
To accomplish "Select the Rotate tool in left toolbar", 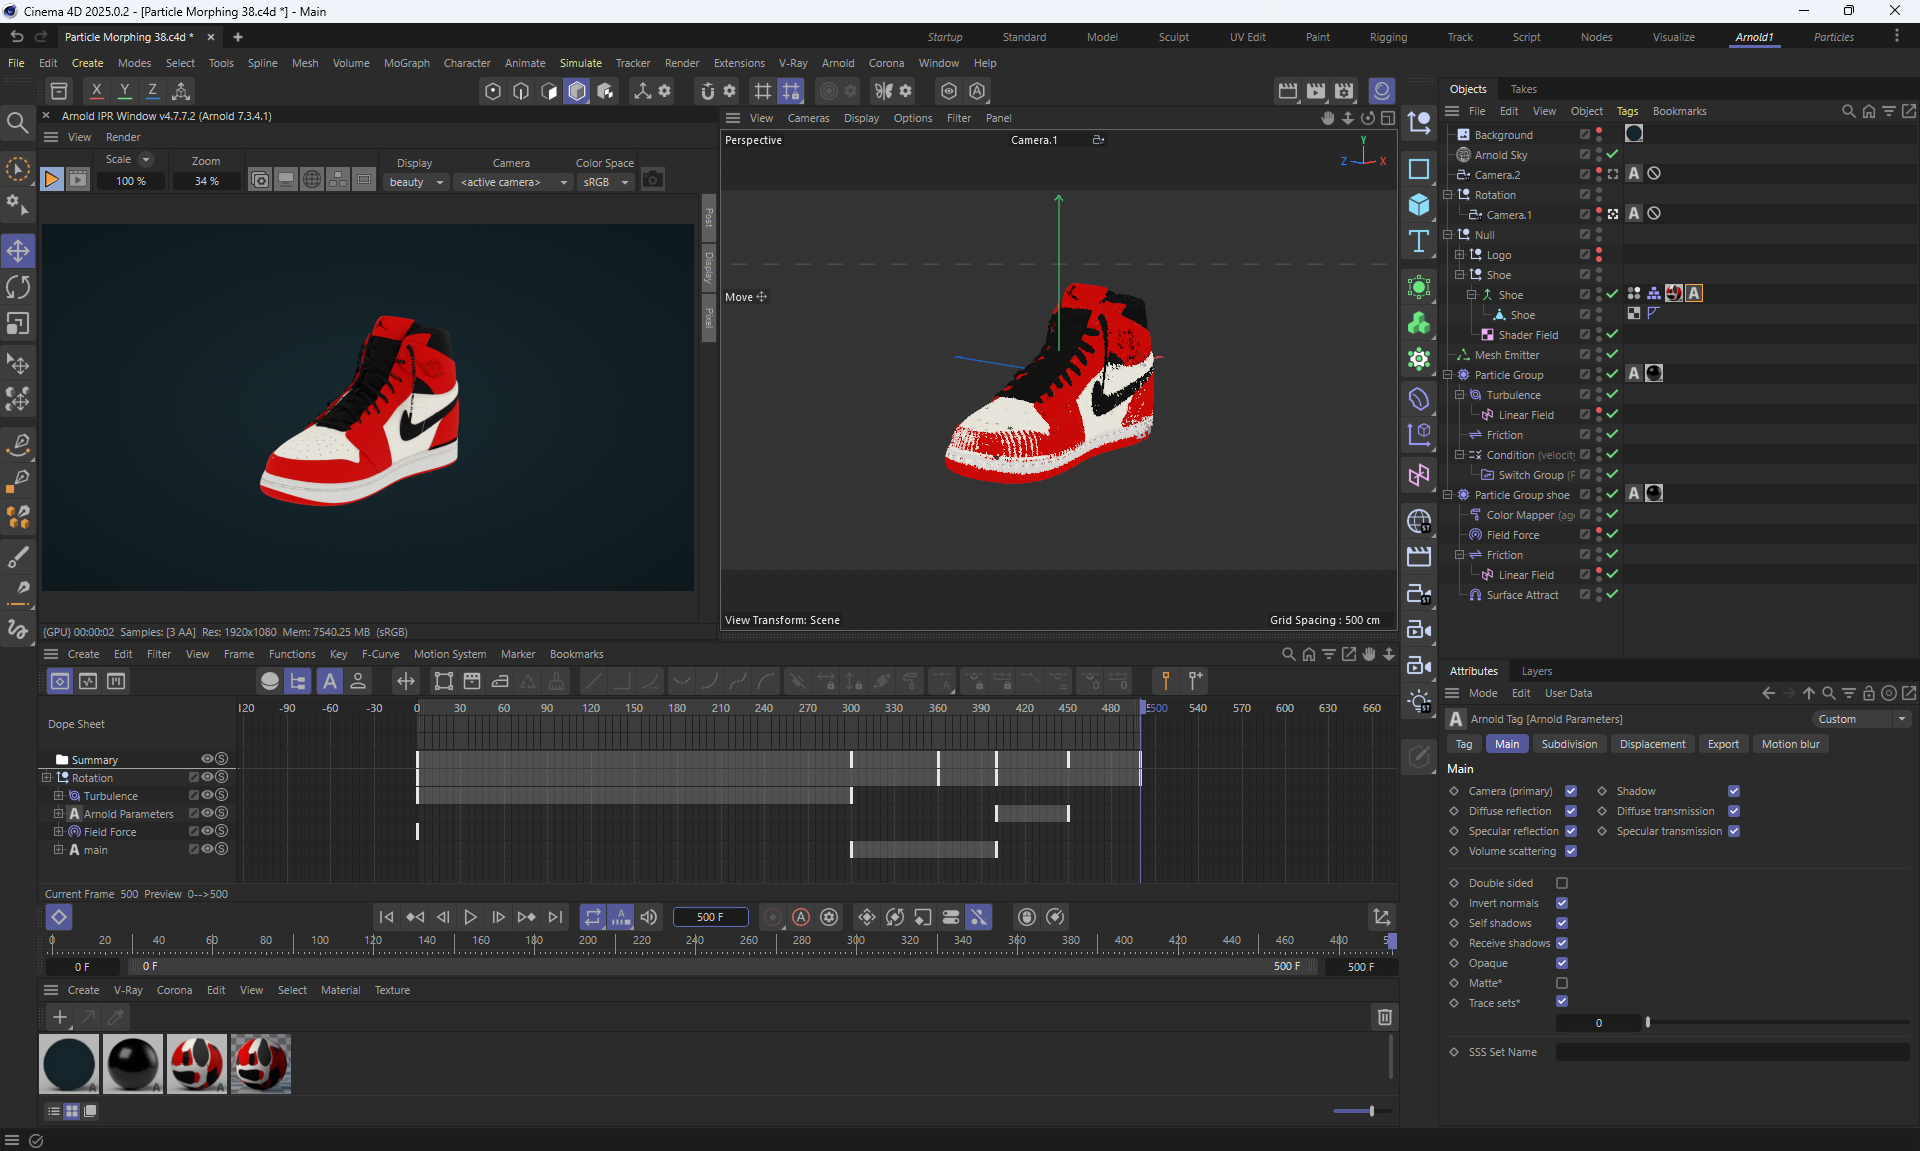I will 18,287.
